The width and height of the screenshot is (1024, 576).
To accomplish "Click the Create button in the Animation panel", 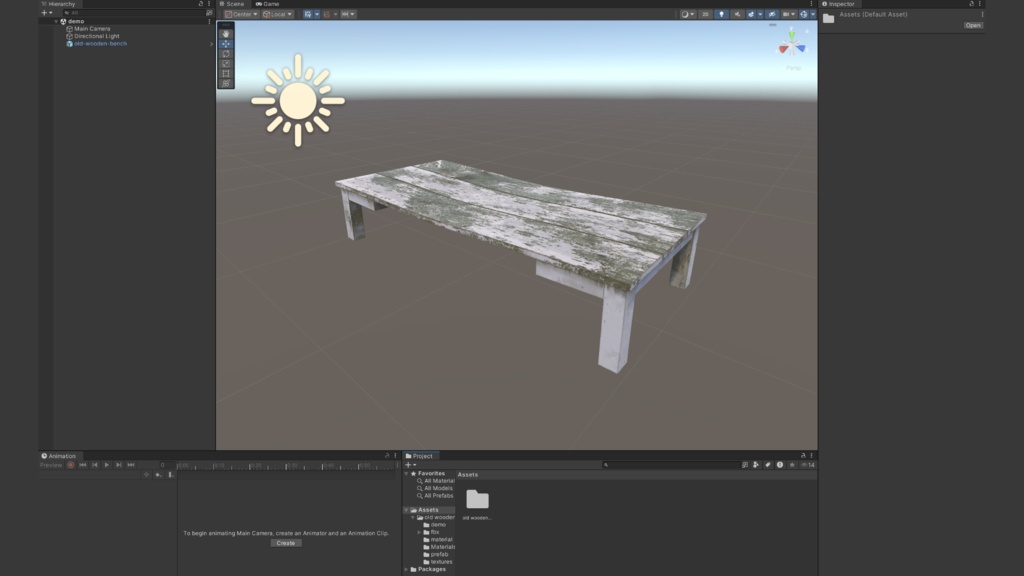I will 285,543.
